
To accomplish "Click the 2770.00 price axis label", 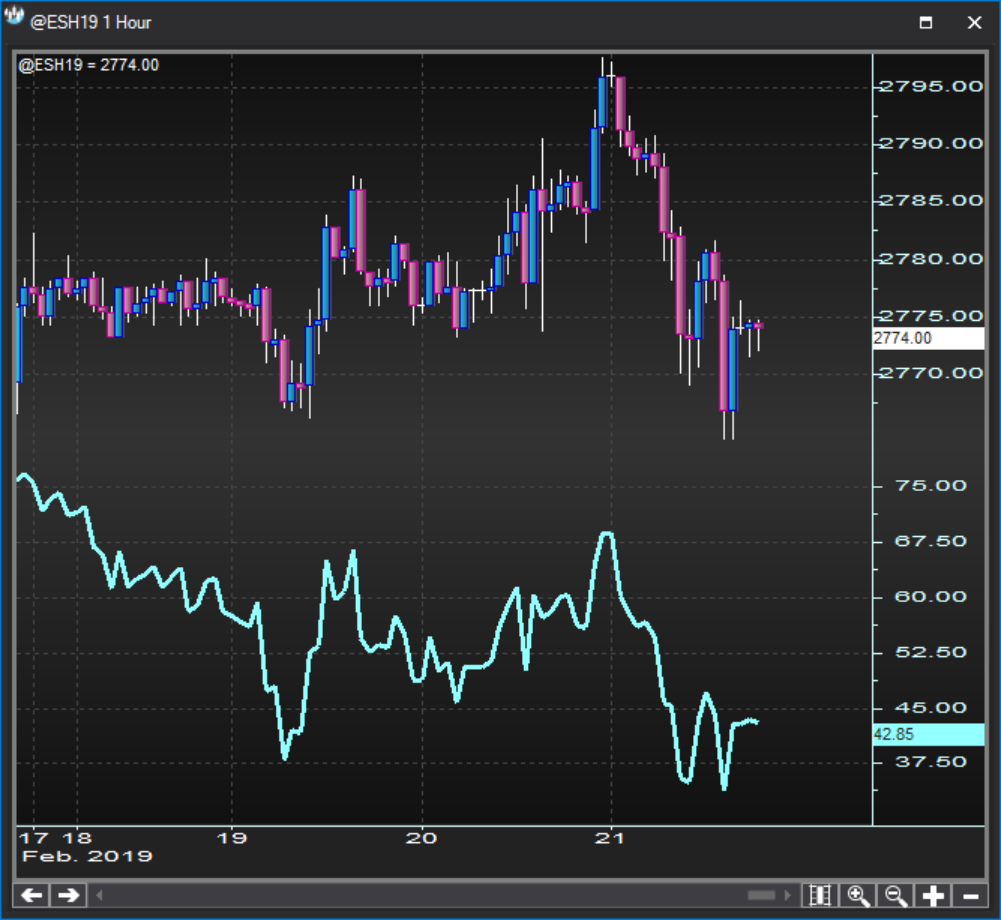I will 931,373.
